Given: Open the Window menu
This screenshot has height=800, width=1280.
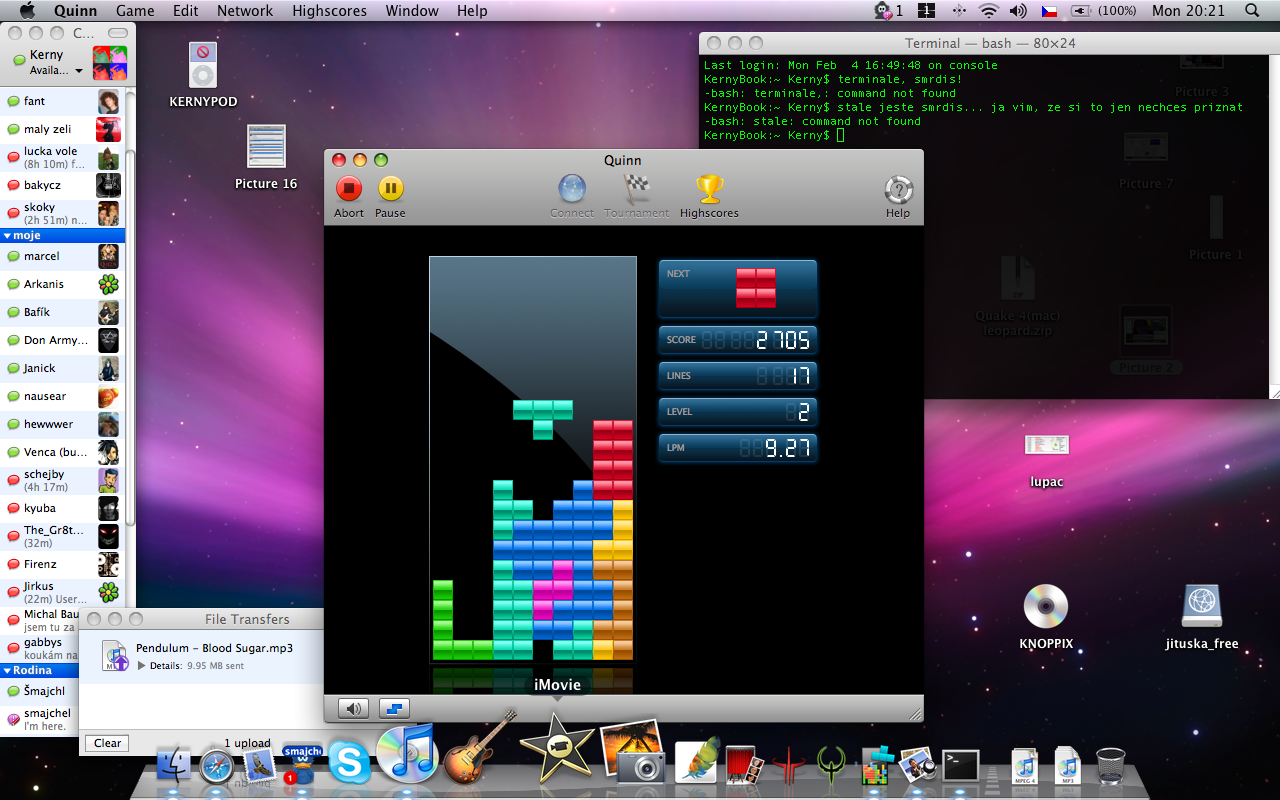Looking at the screenshot, I should [412, 11].
